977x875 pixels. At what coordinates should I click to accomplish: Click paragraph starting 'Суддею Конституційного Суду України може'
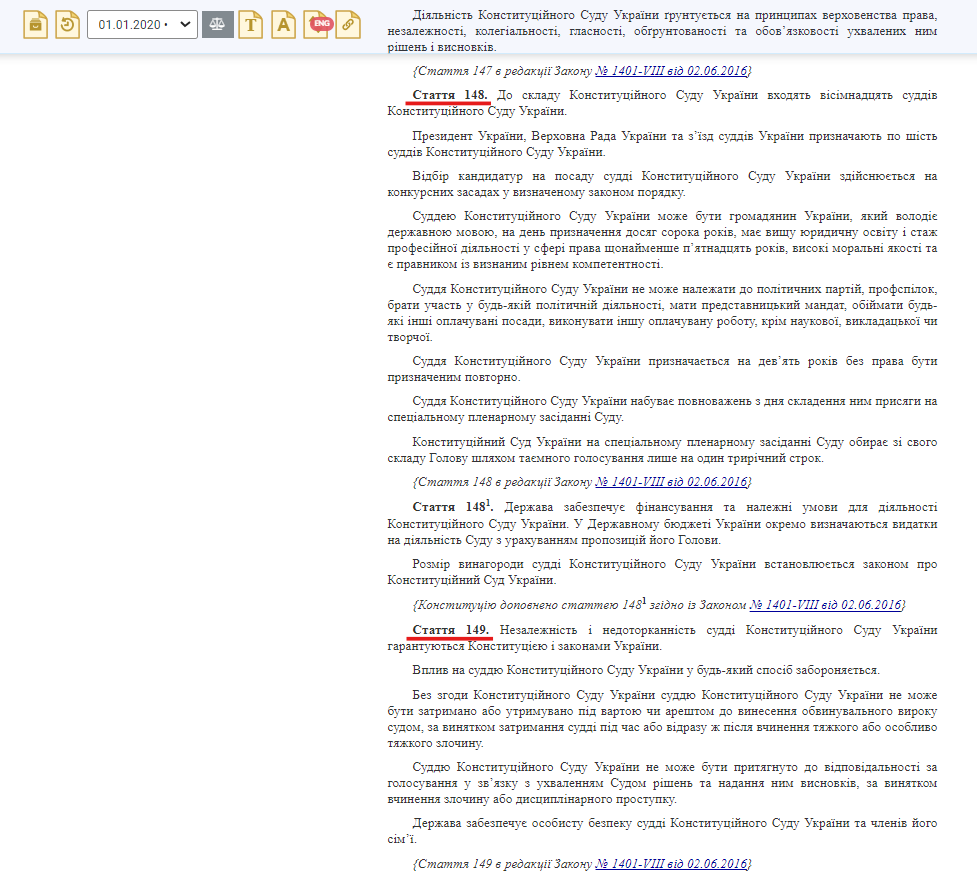[662, 241]
